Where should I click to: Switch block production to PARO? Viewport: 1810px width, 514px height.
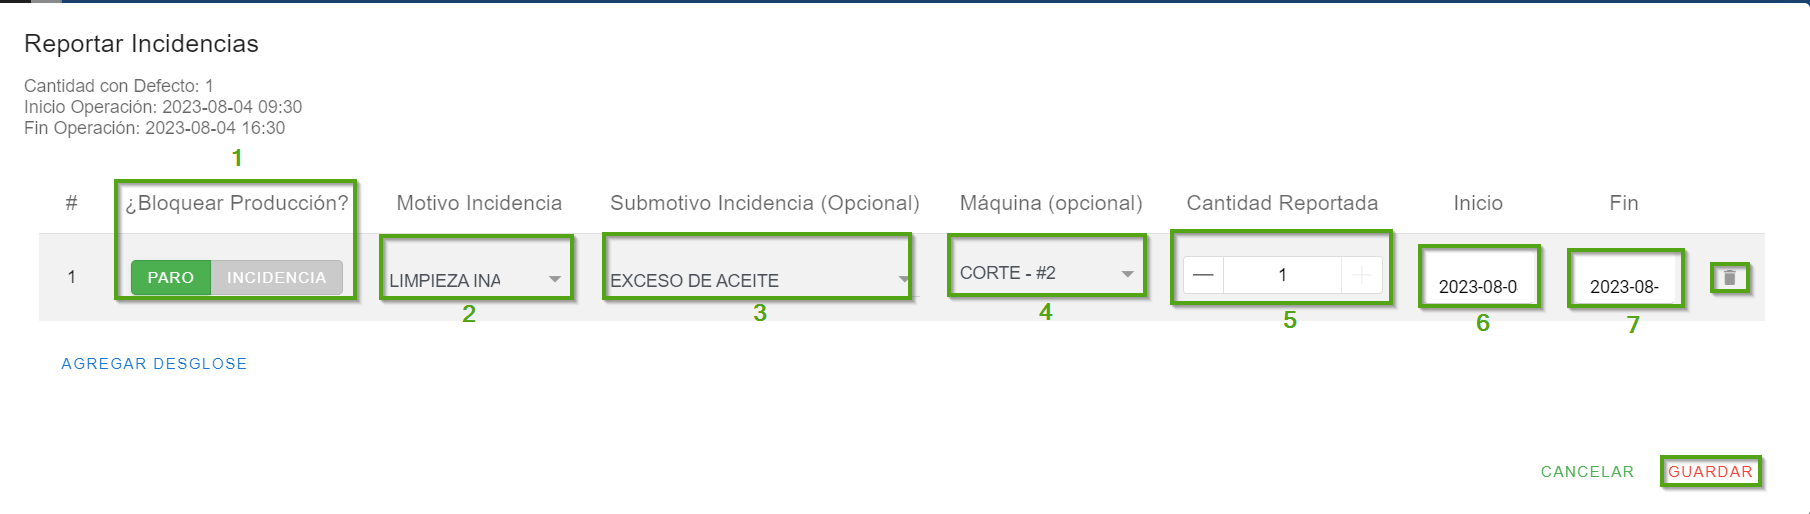coord(170,278)
